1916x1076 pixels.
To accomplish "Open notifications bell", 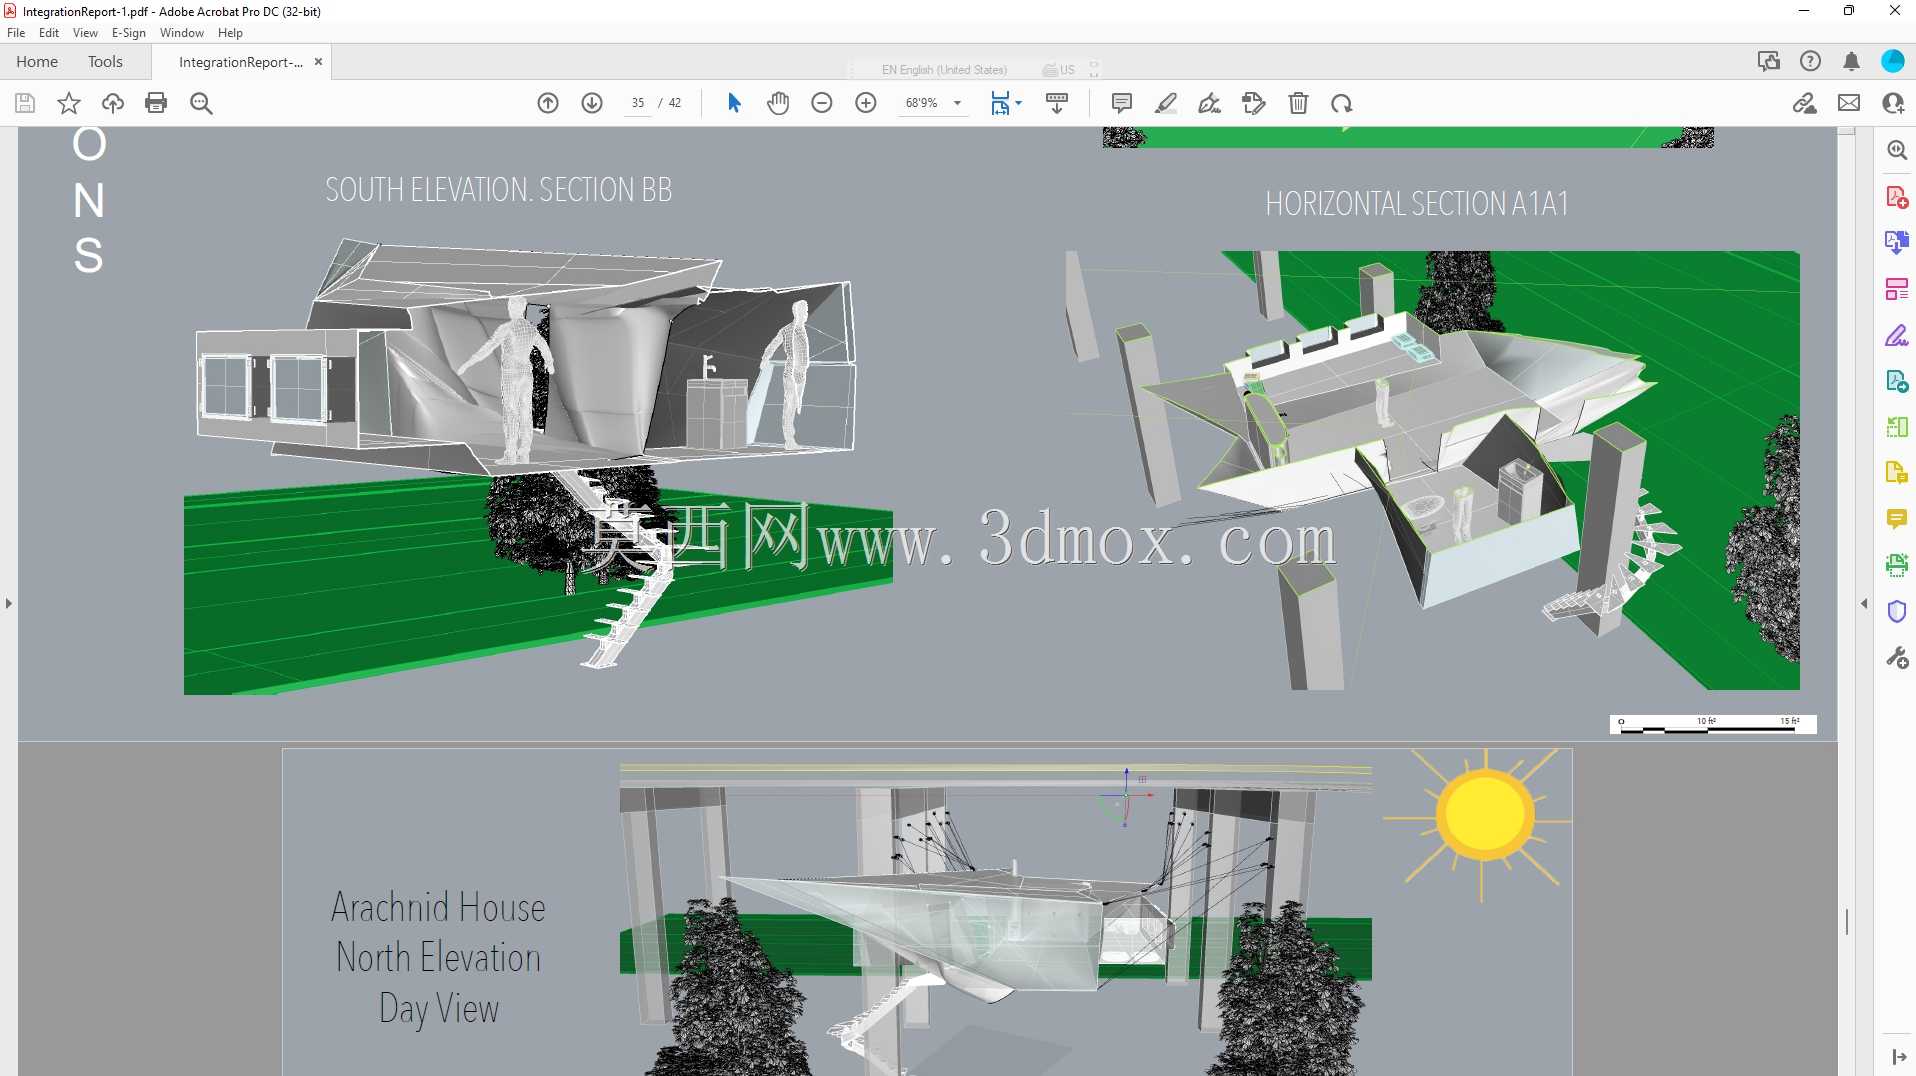I will click(x=1851, y=62).
